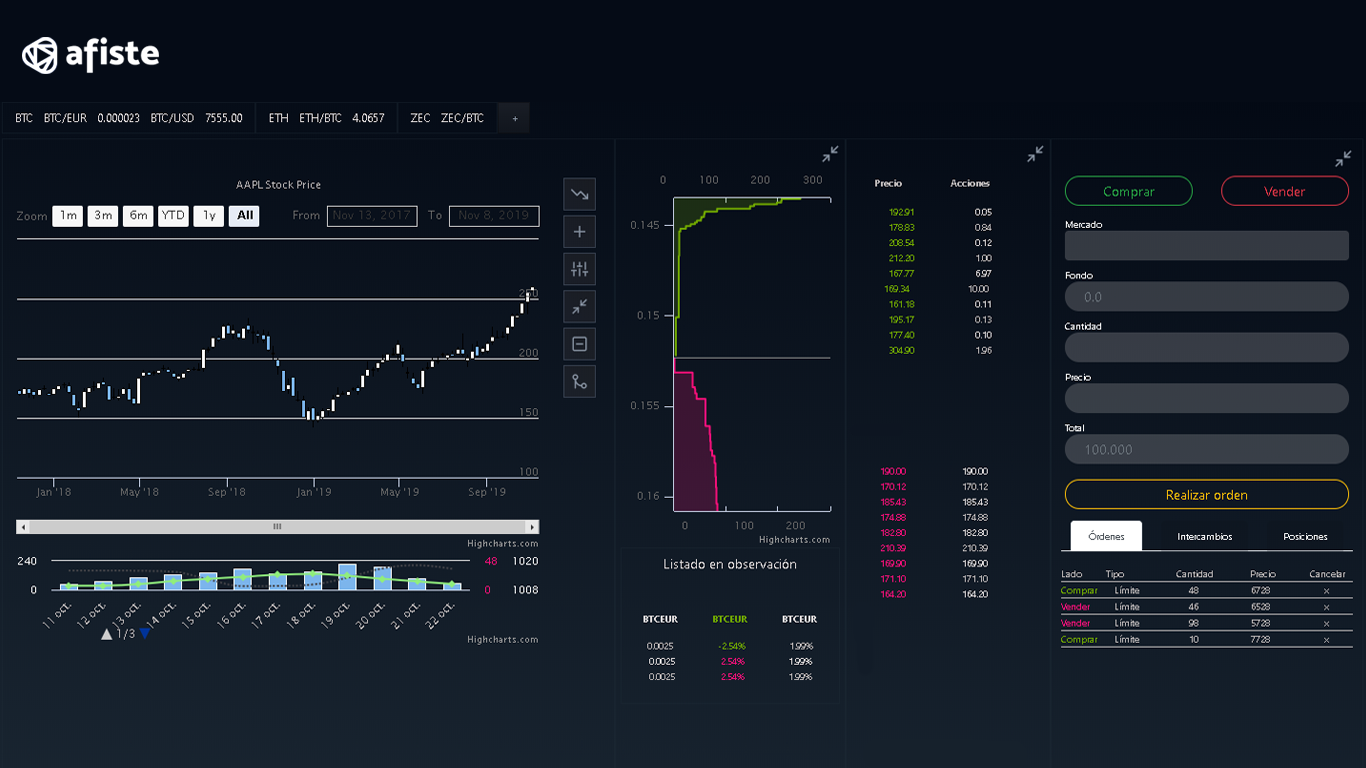Click the Comprar buy button
This screenshot has width=1366, height=768.
(1129, 191)
